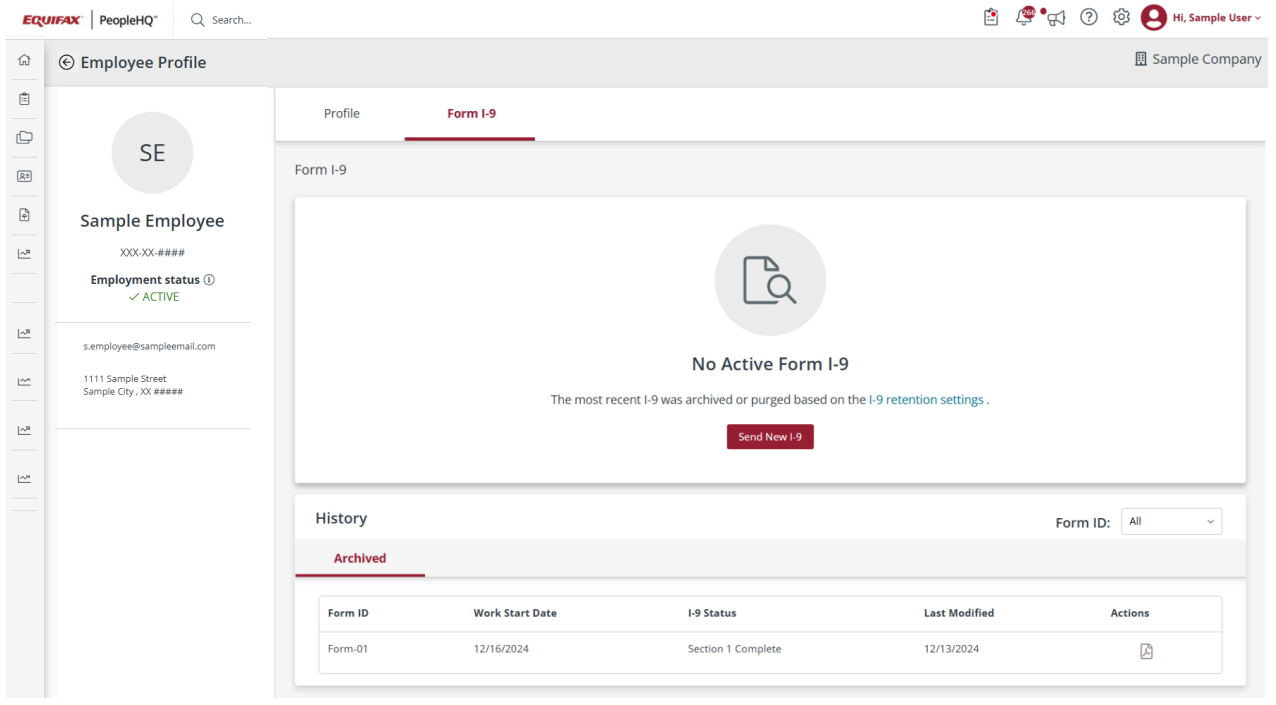
Task: Click the Sample Company label
Action: click(1206, 59)
